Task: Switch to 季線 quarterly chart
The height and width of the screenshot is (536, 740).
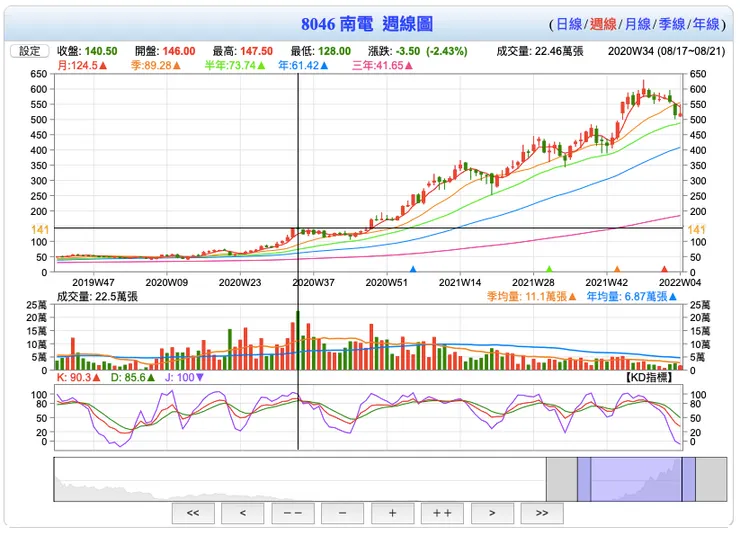Action: [672, 24]
